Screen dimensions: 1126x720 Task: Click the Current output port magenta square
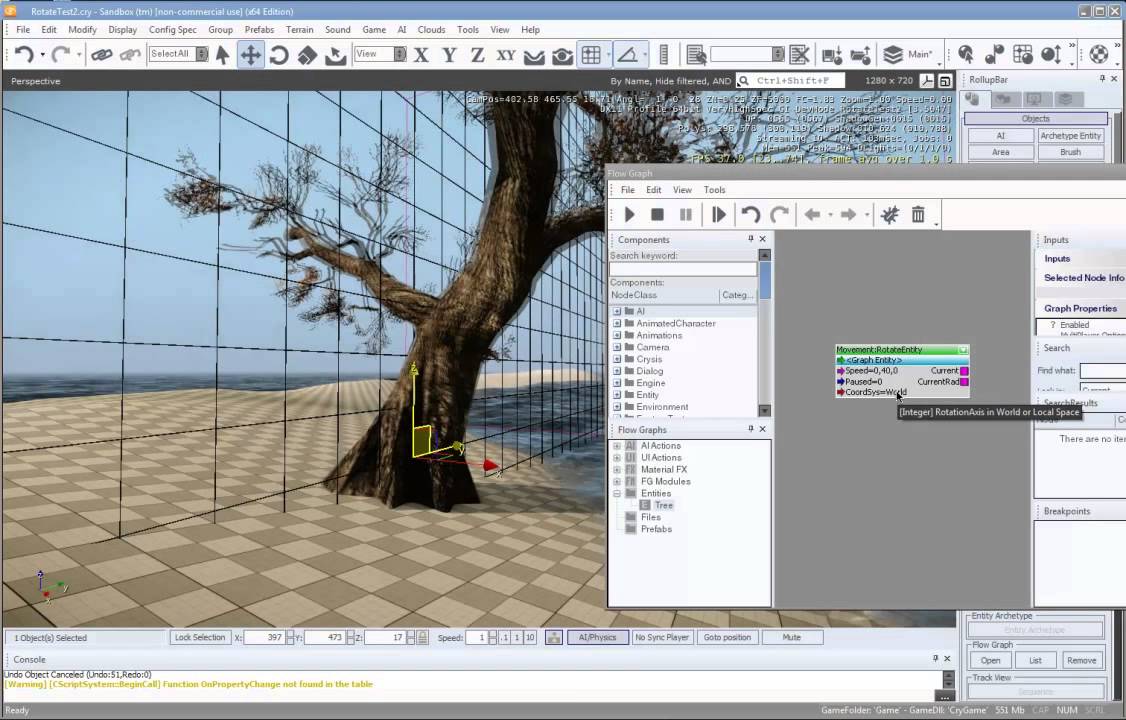pyautogui.click(x=964, y=371)
